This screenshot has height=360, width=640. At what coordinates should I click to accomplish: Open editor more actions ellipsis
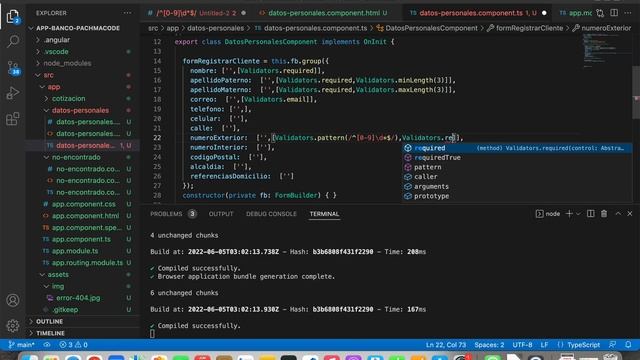tap(628, 13)
